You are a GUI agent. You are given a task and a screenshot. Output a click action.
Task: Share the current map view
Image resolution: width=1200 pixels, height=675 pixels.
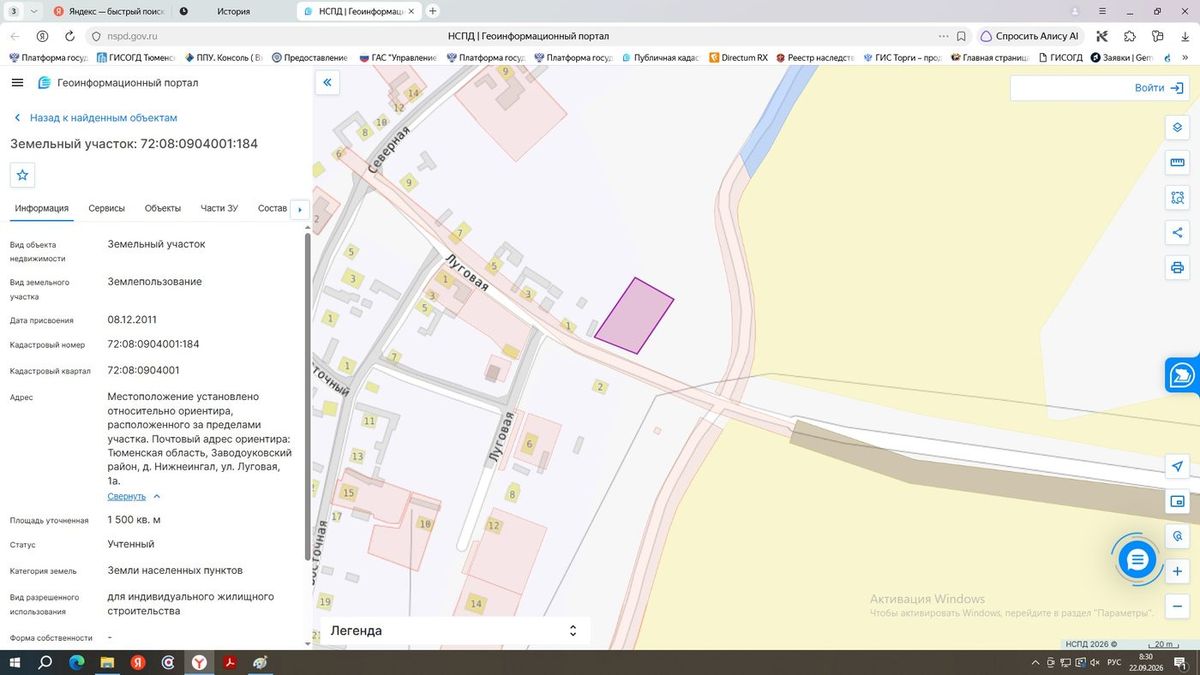tap(1177, 233)
